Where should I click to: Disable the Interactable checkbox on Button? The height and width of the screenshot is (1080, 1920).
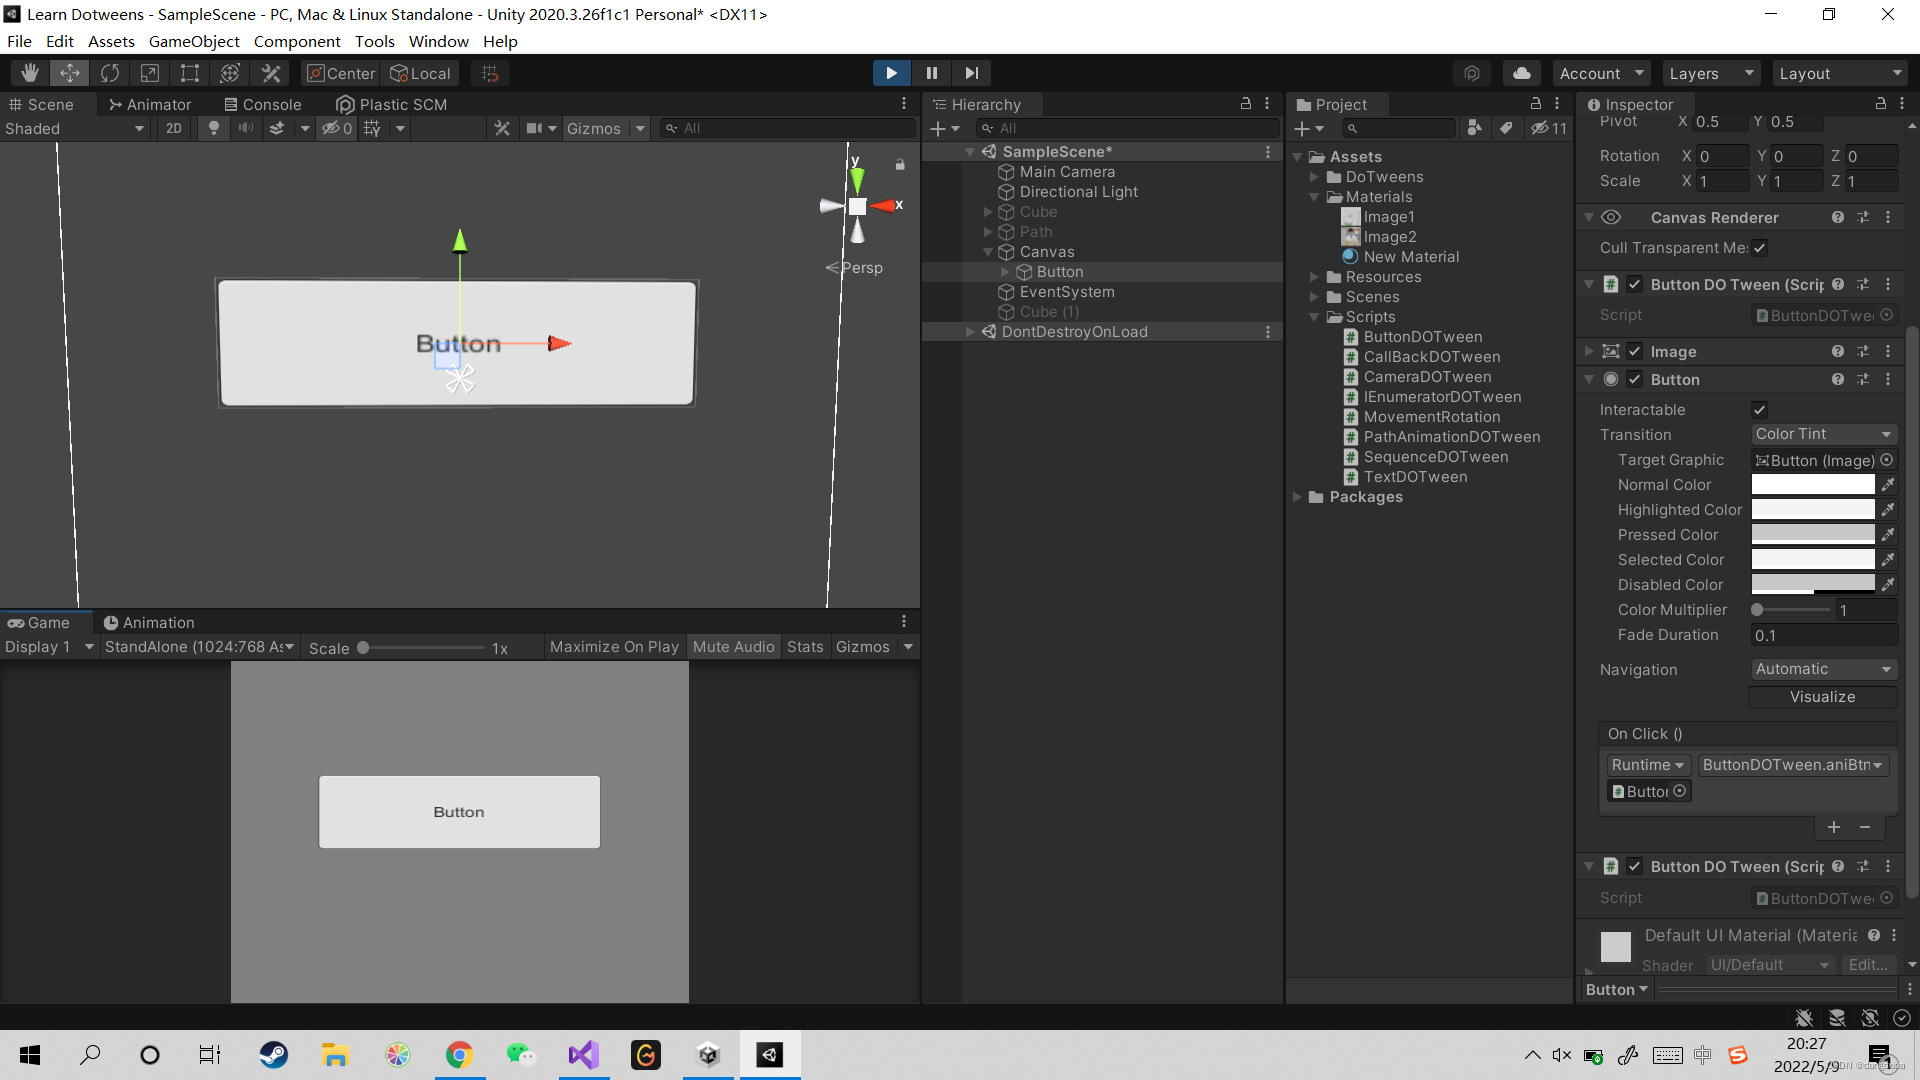click(1760, 409)
